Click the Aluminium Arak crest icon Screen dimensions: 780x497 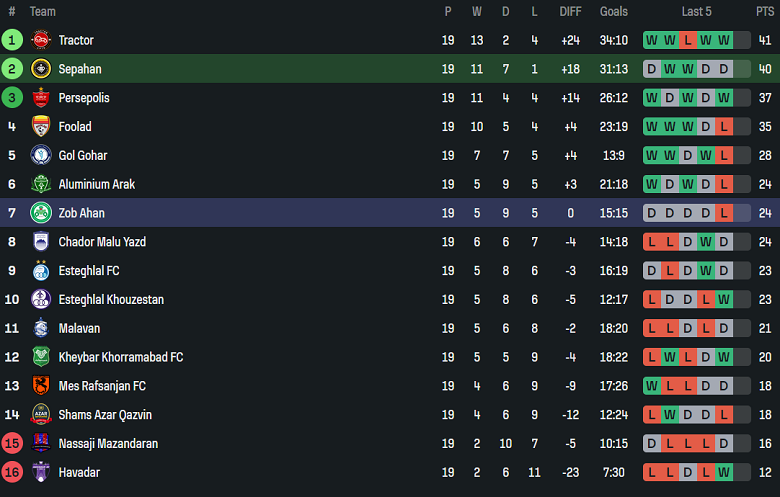(41, 184)
